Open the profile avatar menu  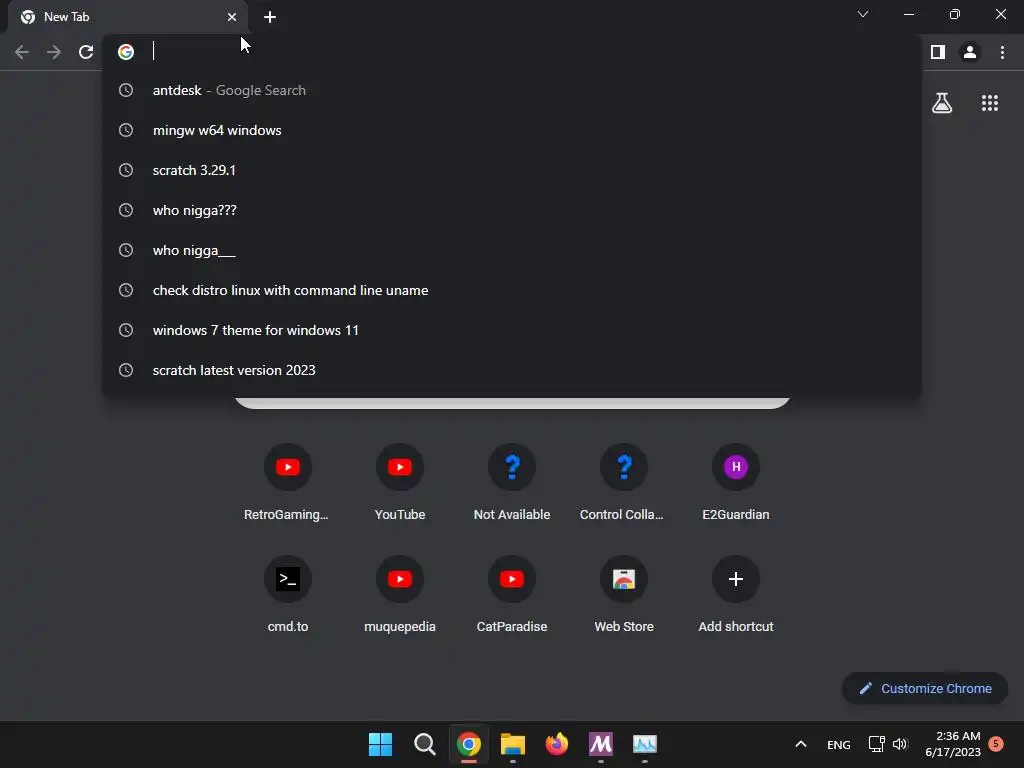point(970,52)
